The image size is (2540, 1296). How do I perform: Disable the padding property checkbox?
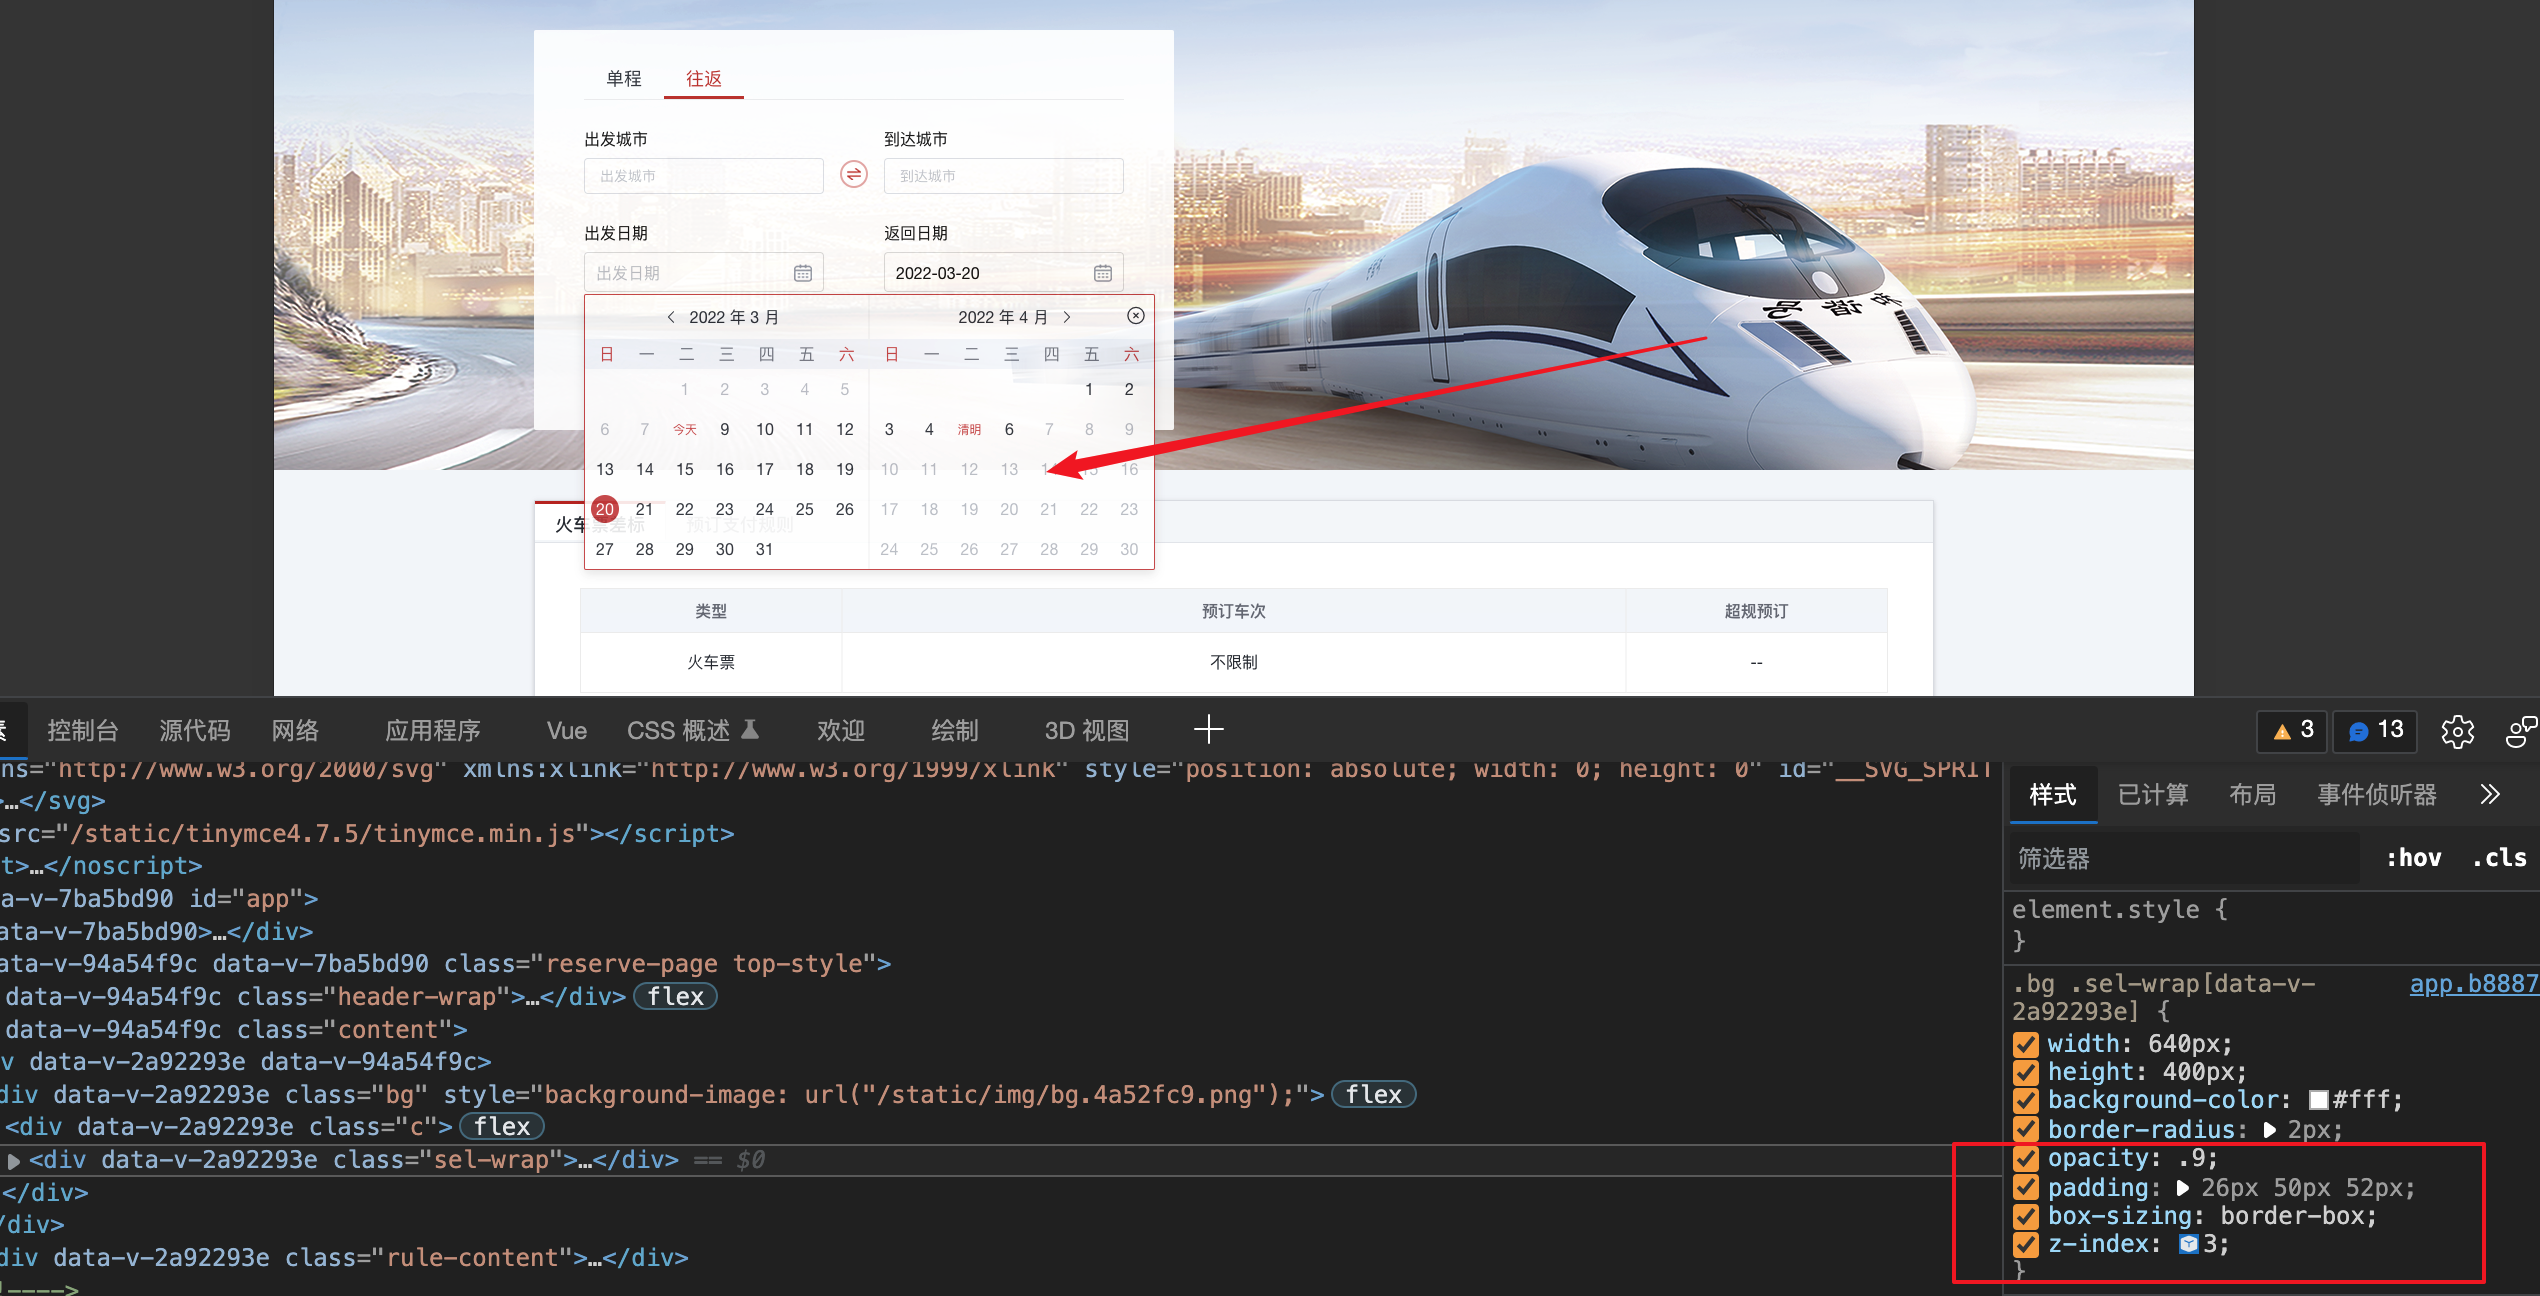point(2026,1188)
